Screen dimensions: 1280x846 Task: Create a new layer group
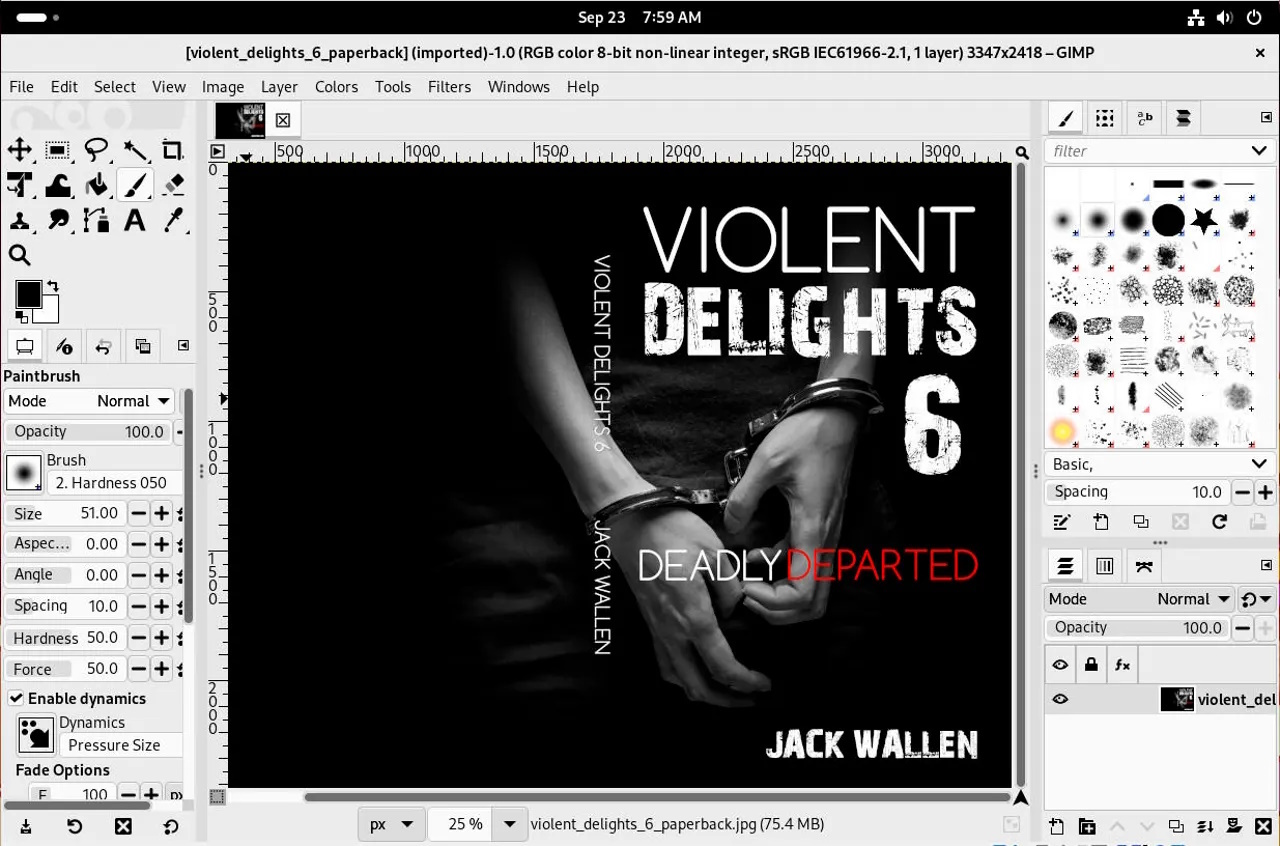coord(1087,826)
